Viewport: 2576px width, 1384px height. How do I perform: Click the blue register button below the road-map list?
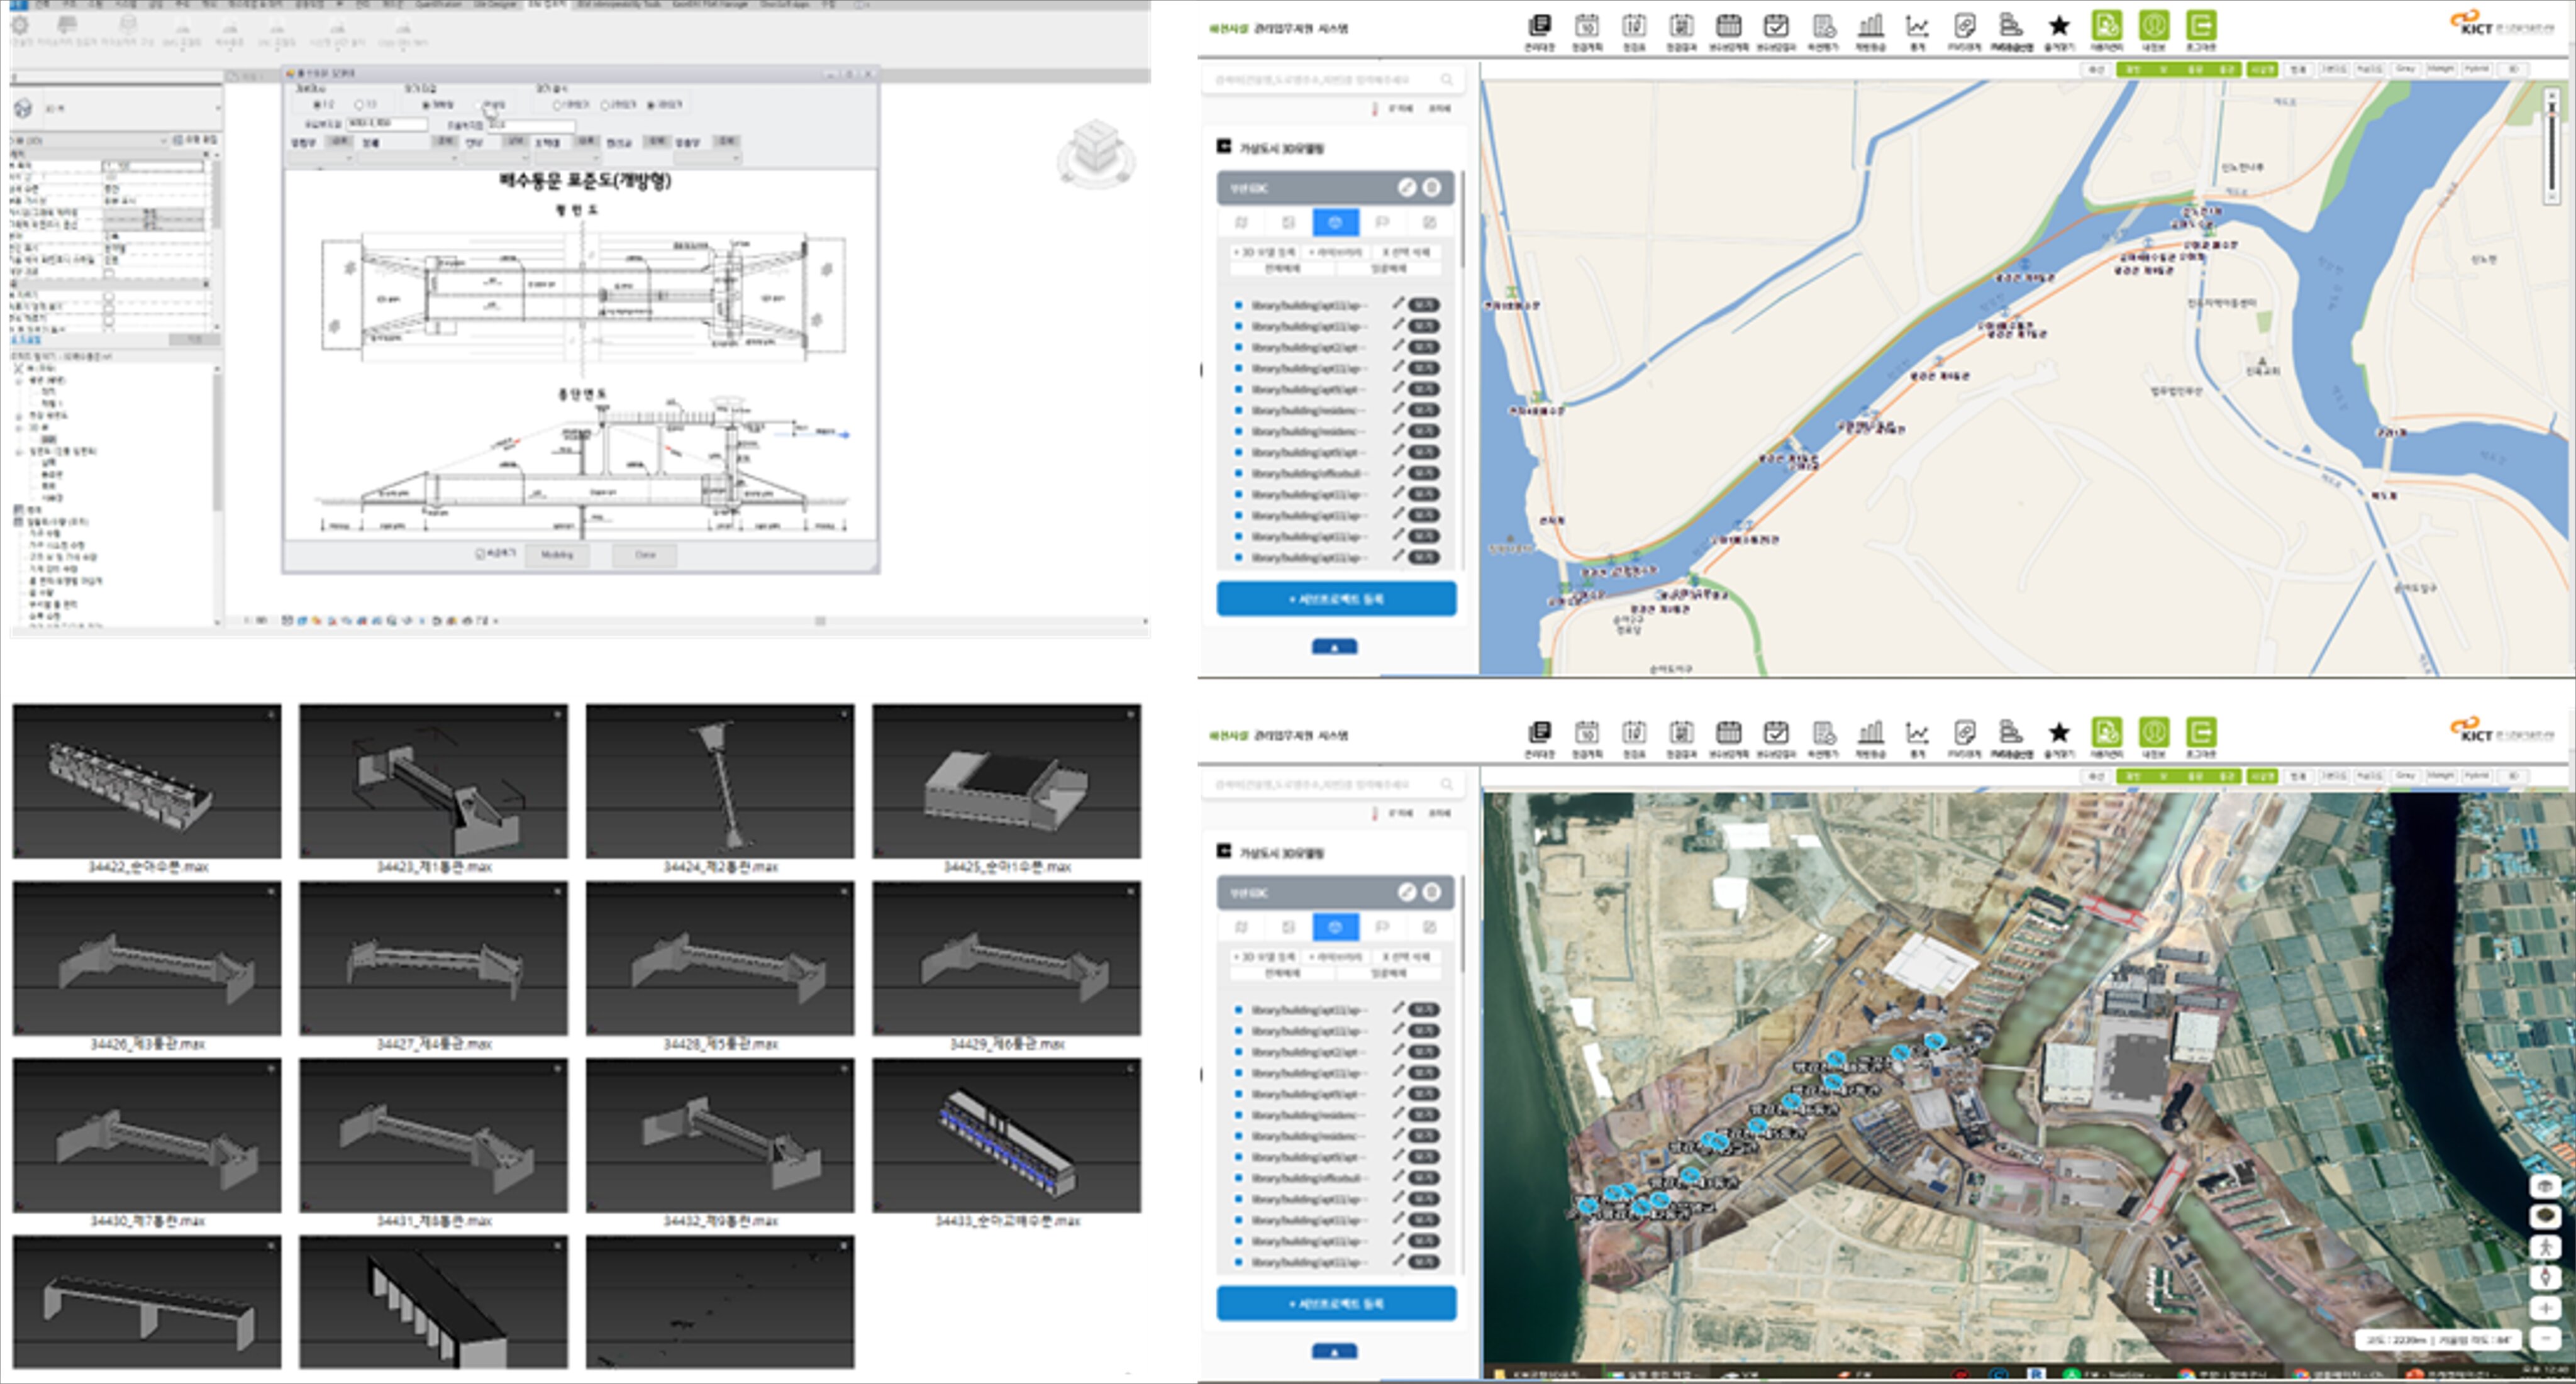point(1336,599)
